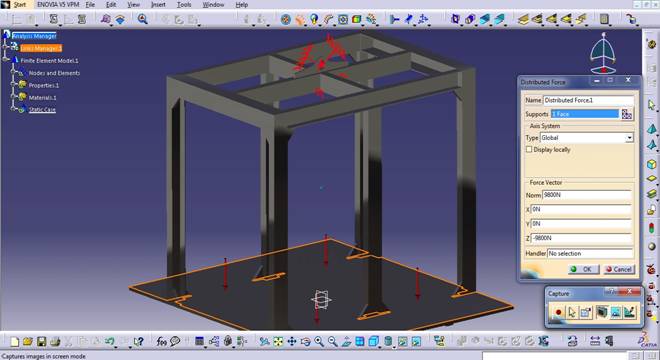The height and width of the screenshot is (360, 660).
Task: Open the multi-selection icon beside Supports
Action: [627, 114]
